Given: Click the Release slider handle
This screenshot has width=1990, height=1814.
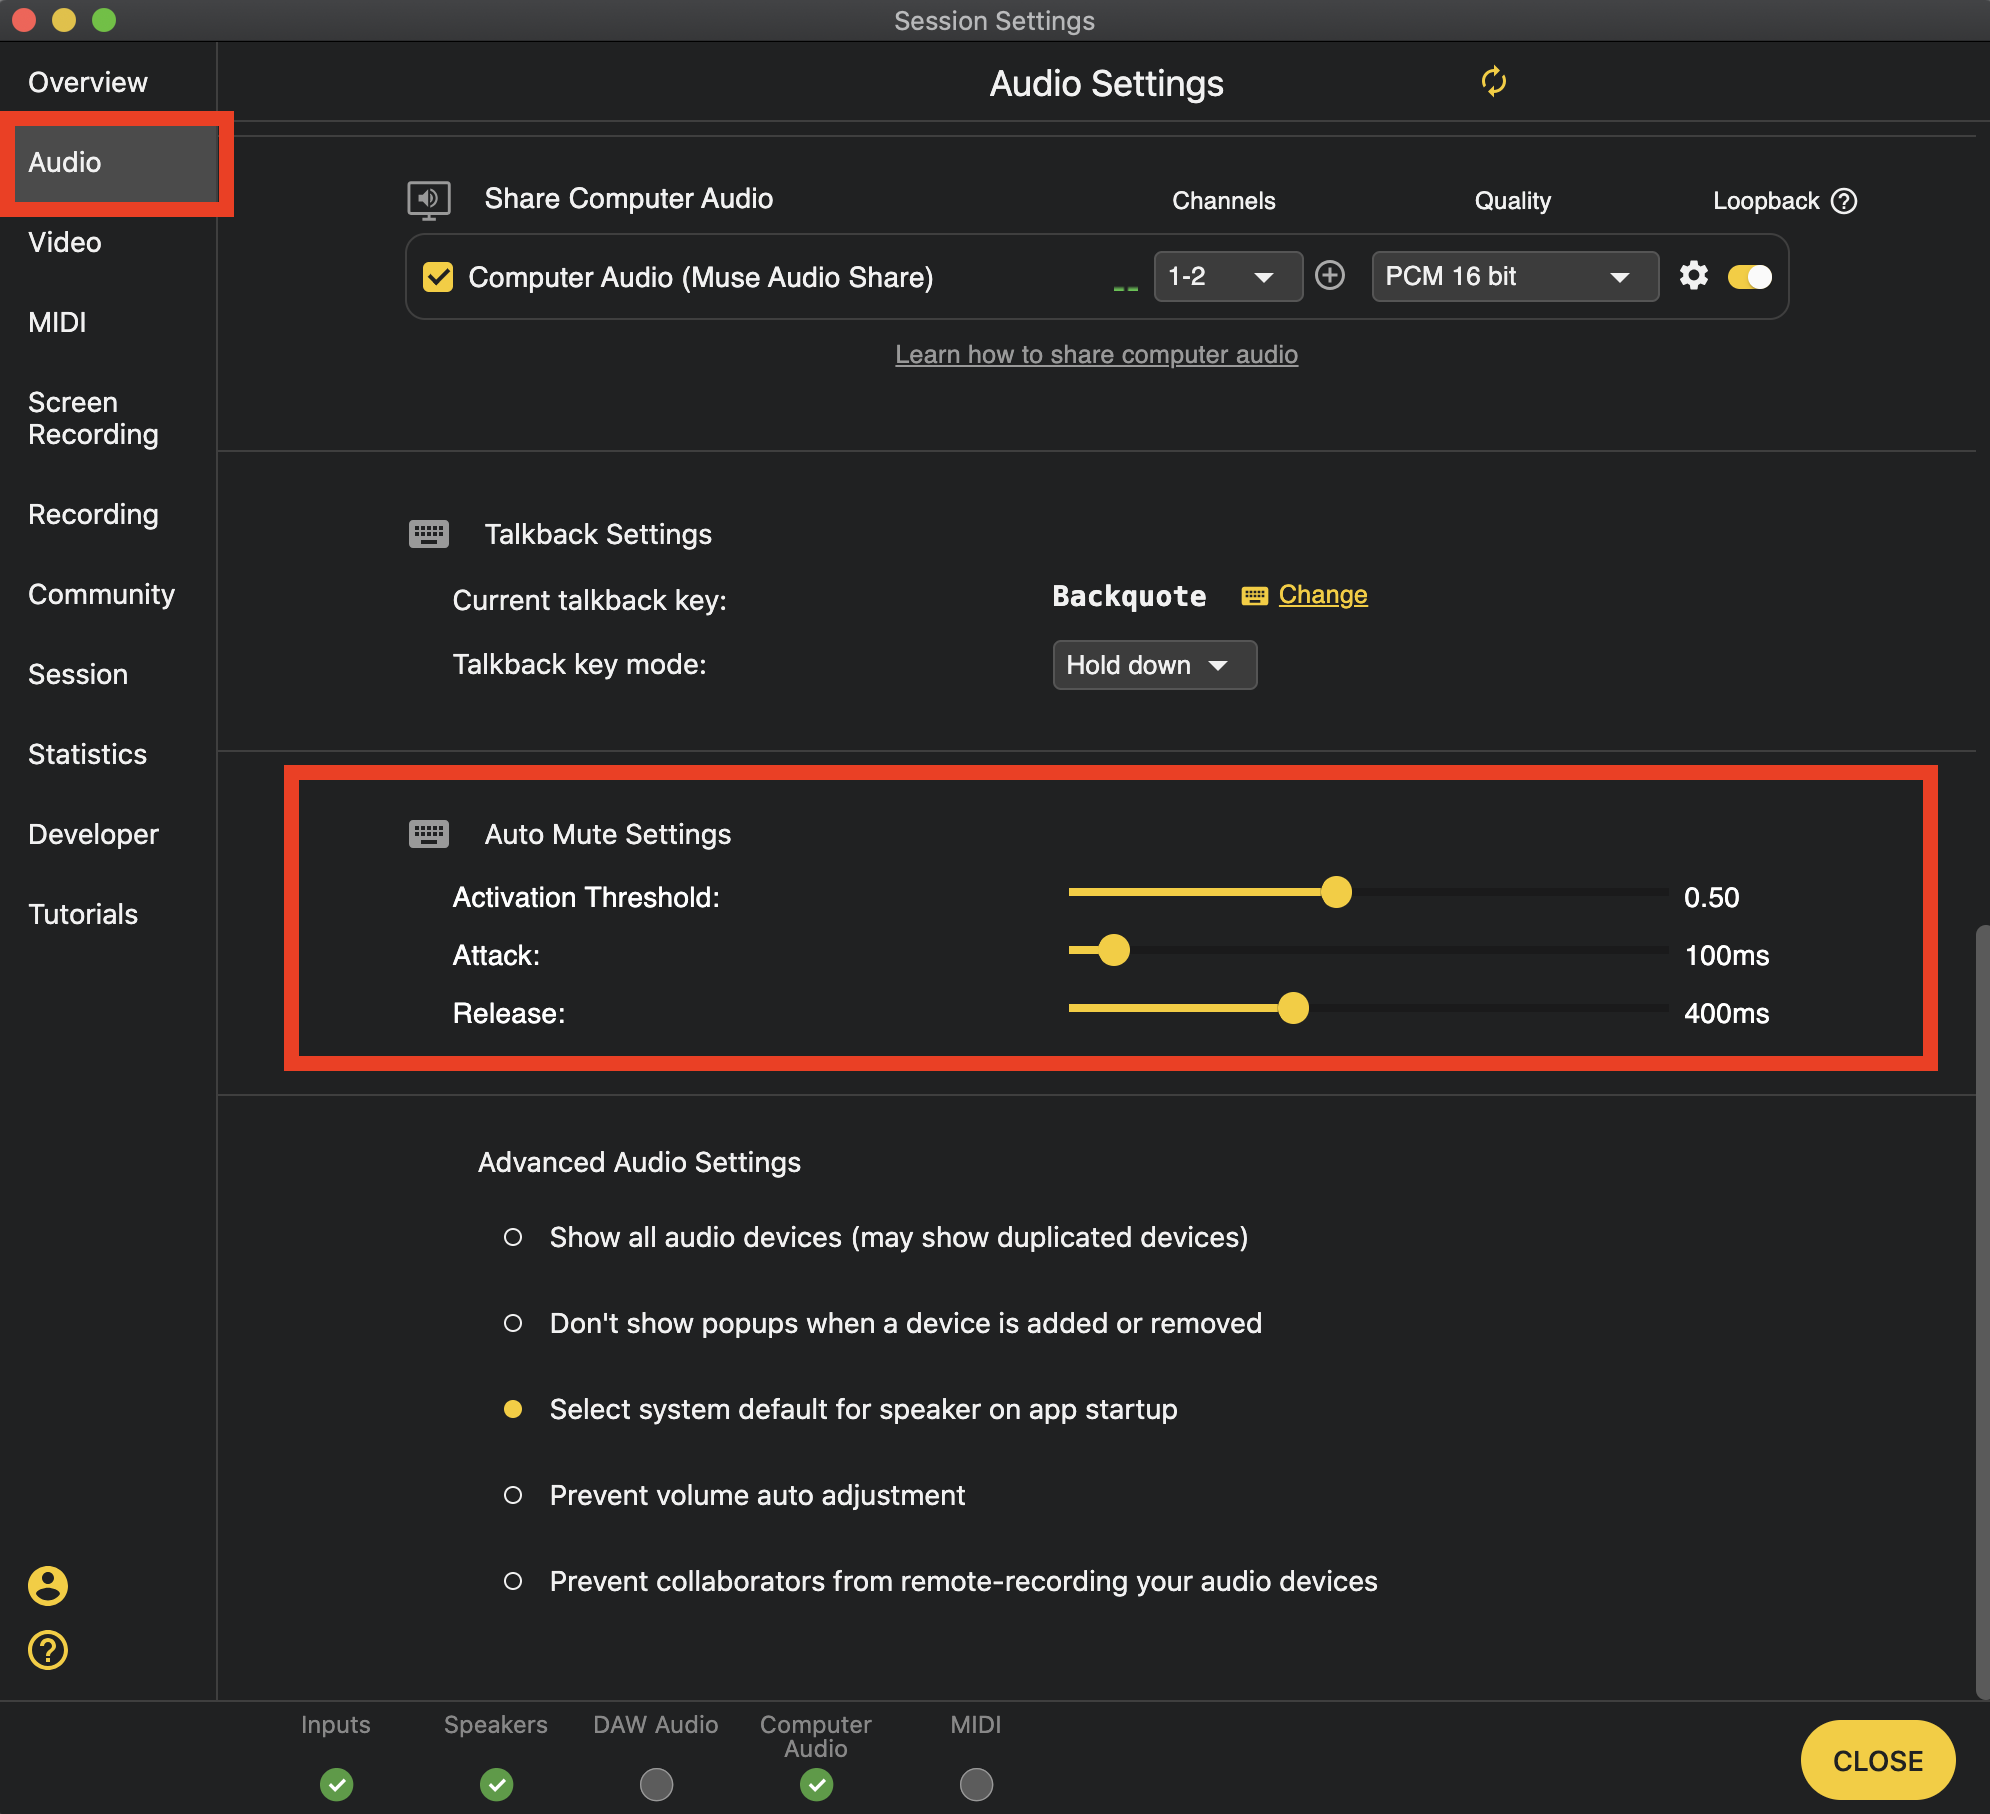Looking at the screenshot, I should click(x=1293, y=1008).
